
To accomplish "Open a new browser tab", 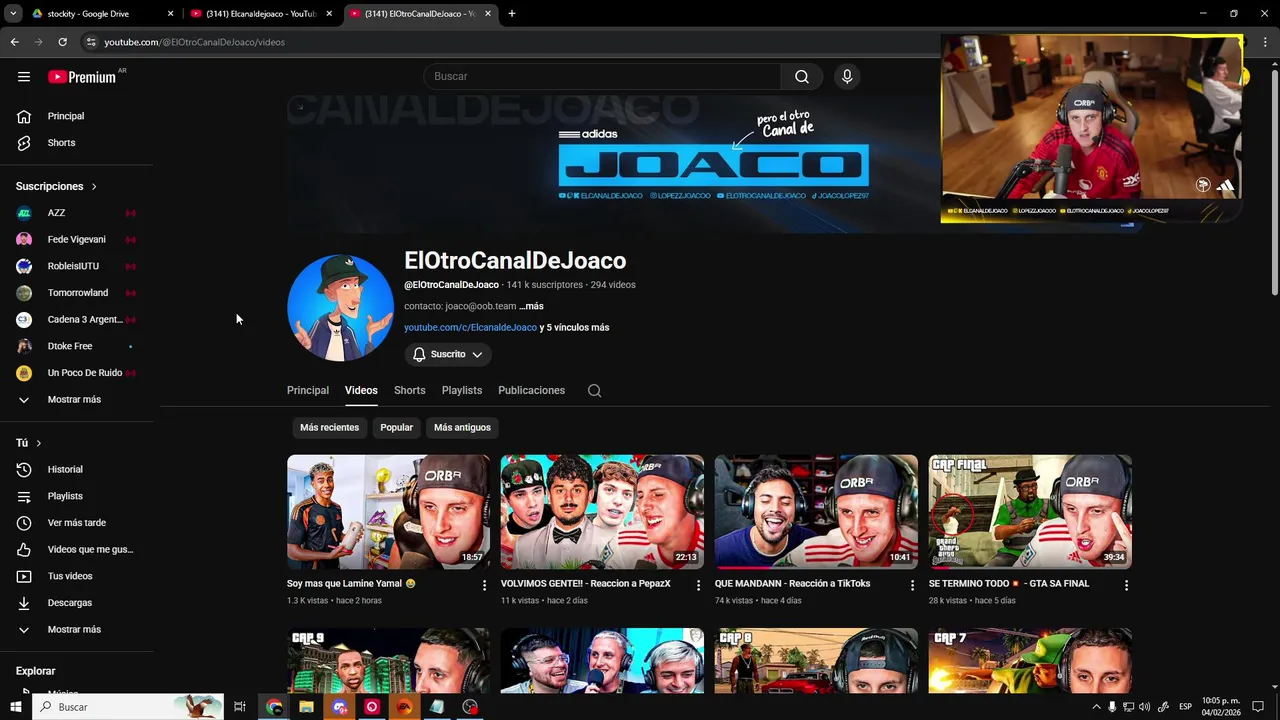I will coord(512,14).
